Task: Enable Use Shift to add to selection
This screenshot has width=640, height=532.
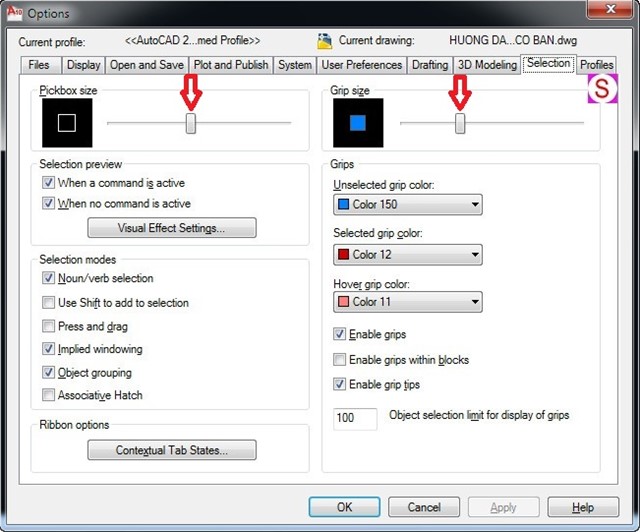Action: (x=48, y=302)
